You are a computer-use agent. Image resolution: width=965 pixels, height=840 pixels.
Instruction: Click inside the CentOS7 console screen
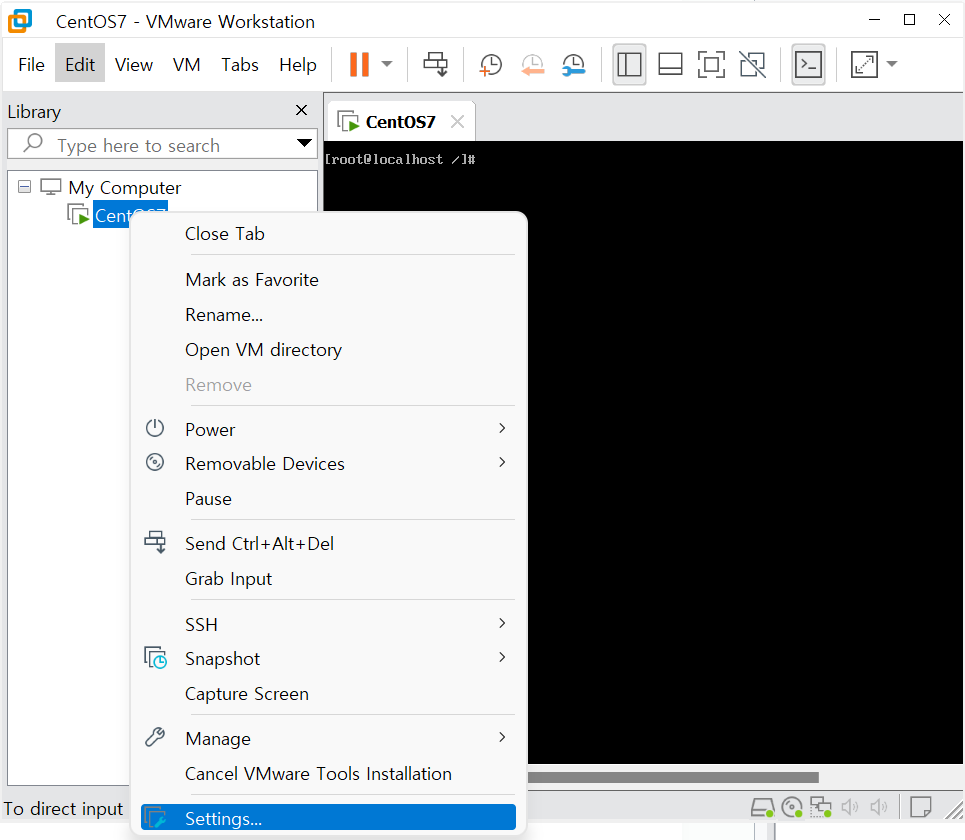pyautogui.click(x=745, y=452)
